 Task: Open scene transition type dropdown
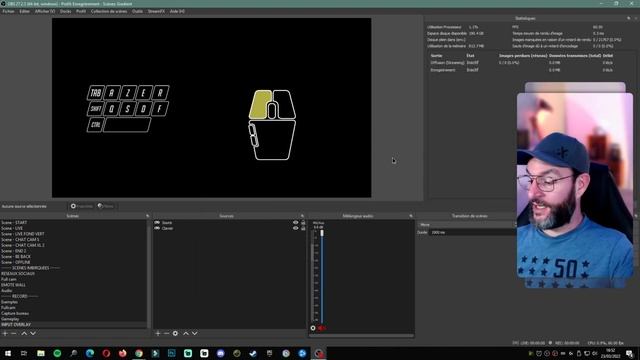point(467,225)
